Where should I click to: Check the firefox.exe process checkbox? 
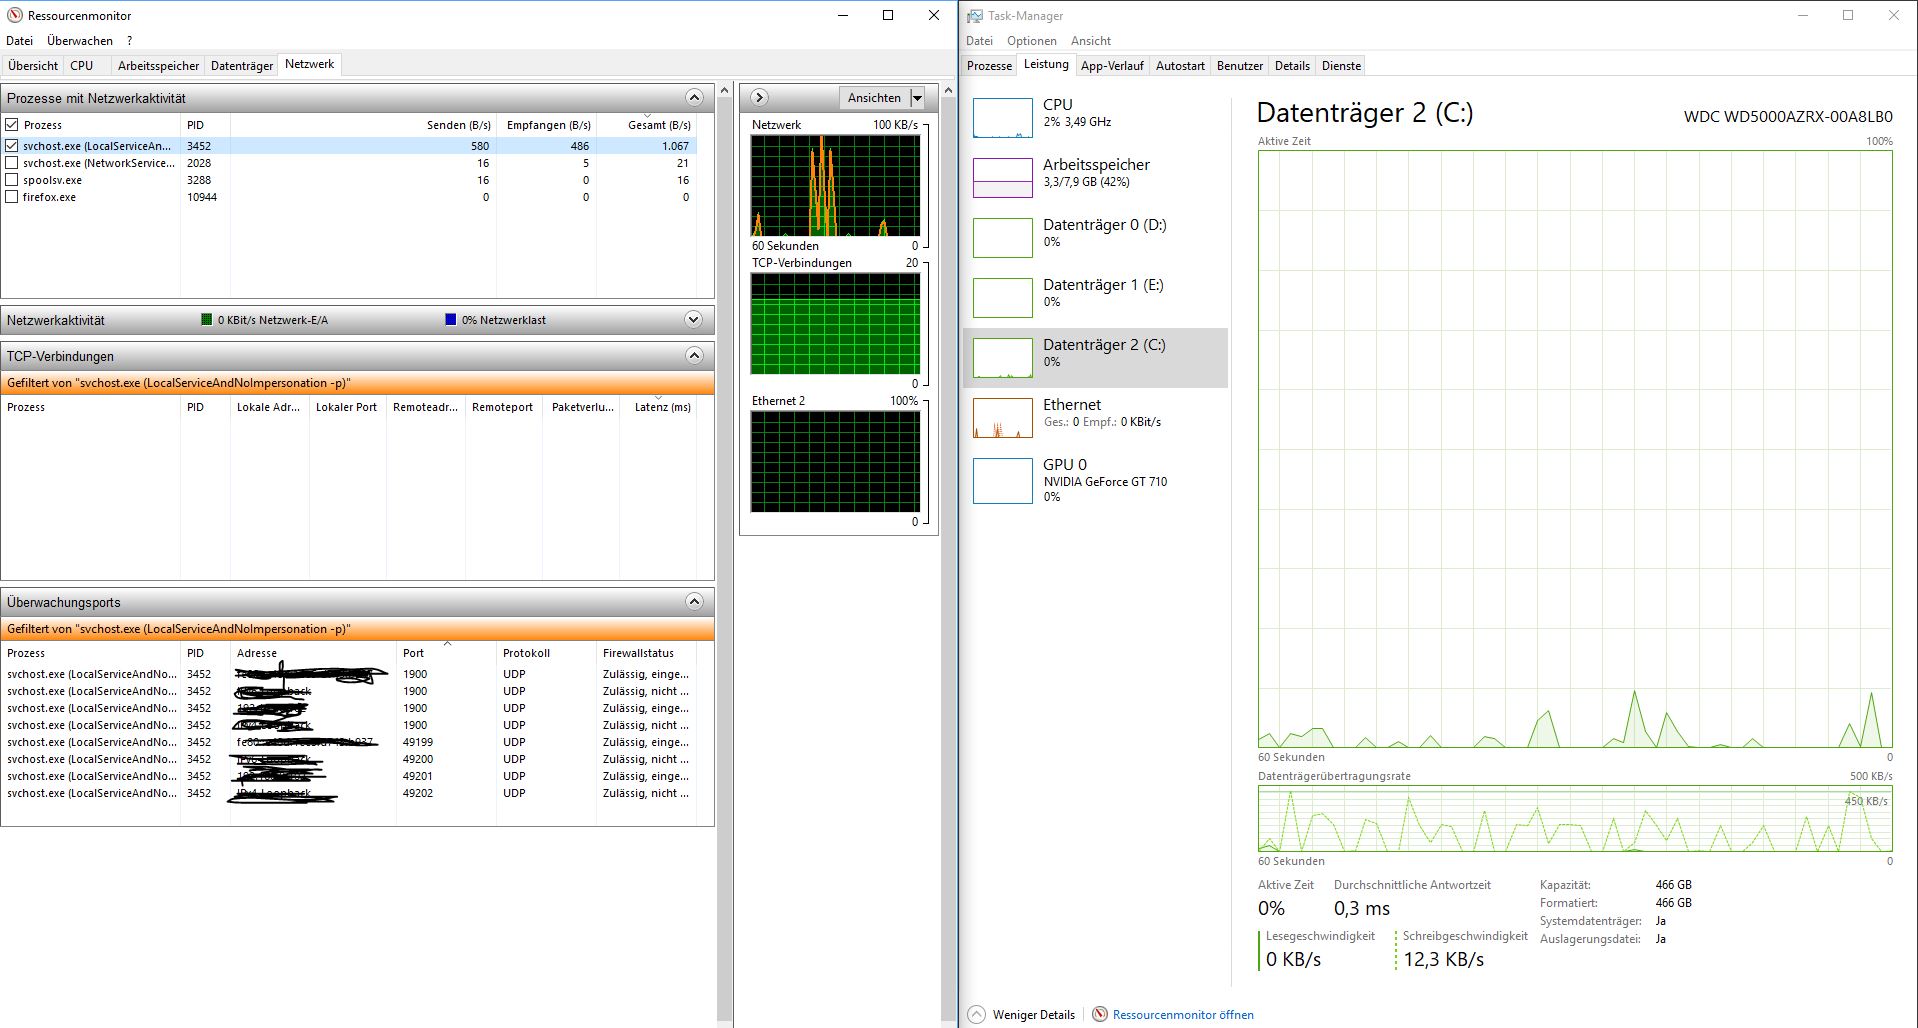click(x=12, y=197)
